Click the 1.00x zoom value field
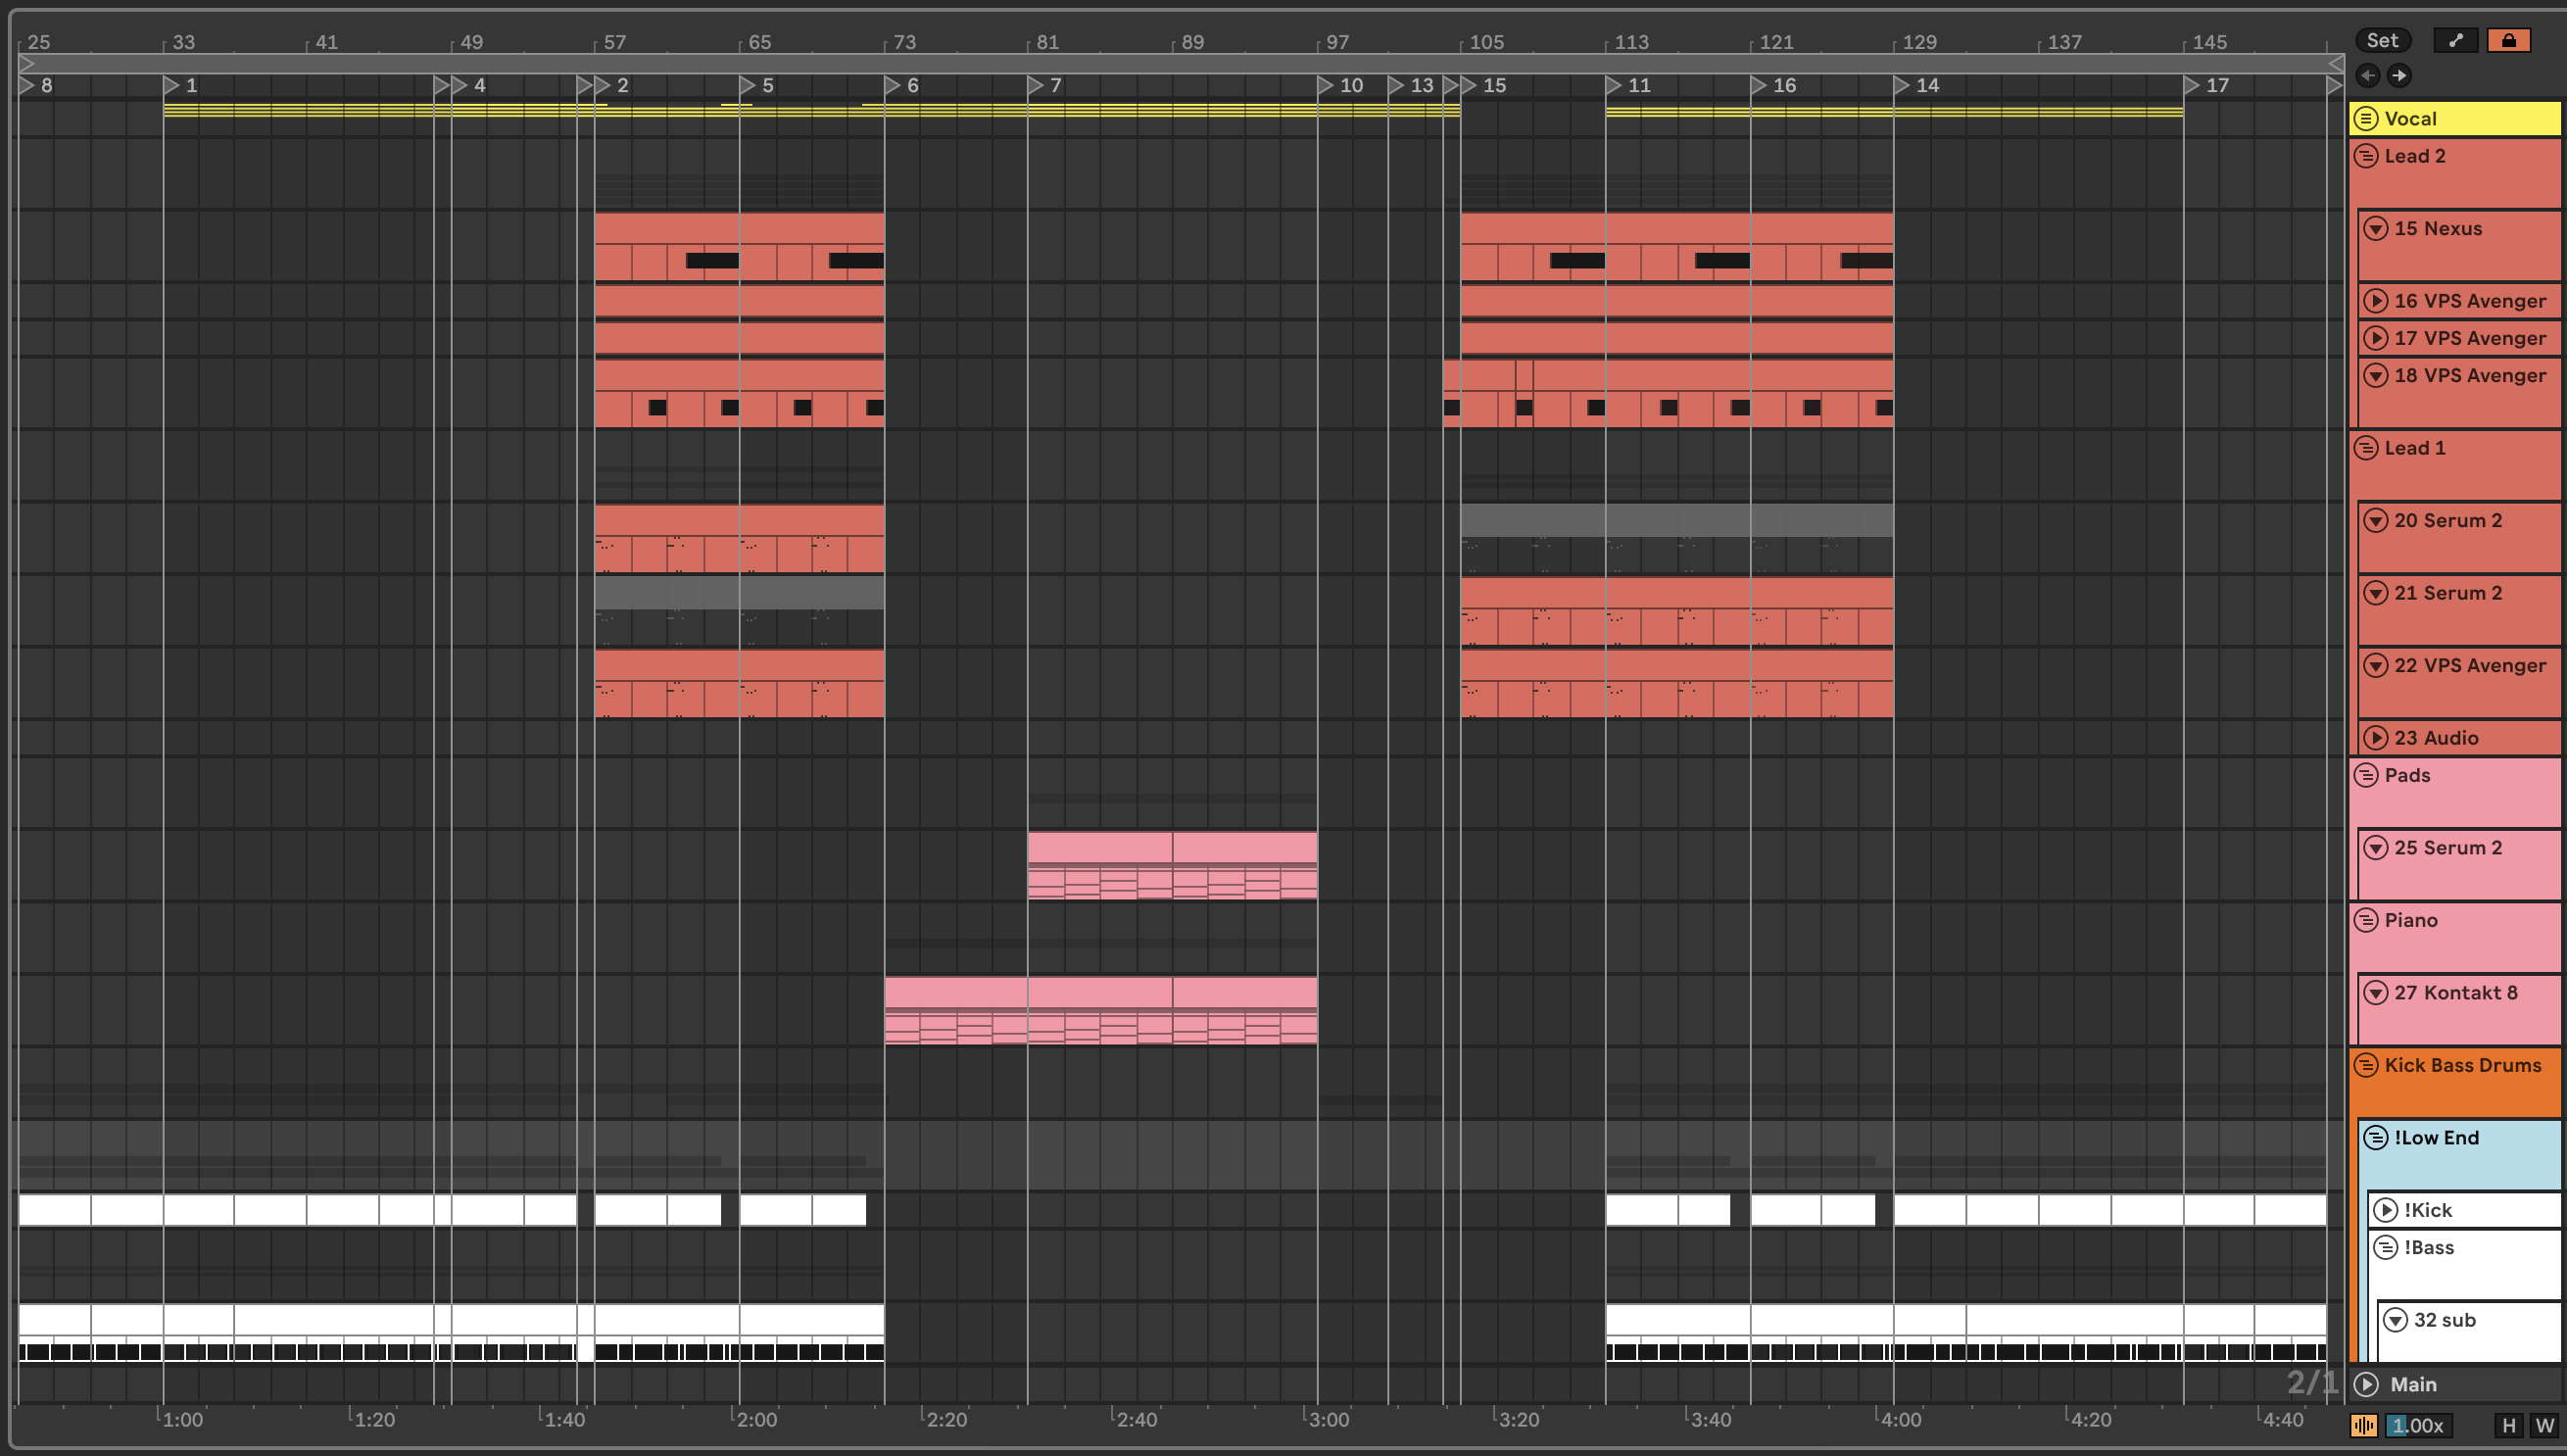2567x1456 pixels. point(2419,1426)
